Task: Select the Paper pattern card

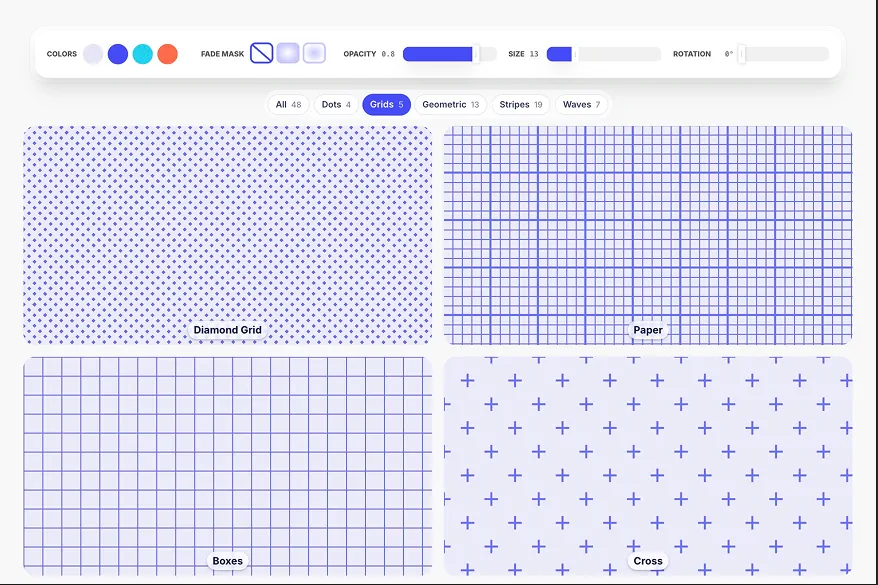Action: click(x=648, y=235)
